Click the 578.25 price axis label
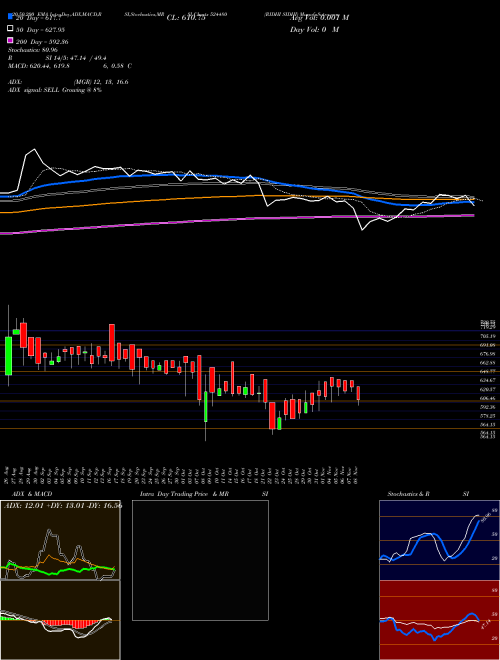500x660 pixels. (x=487, y=416)
